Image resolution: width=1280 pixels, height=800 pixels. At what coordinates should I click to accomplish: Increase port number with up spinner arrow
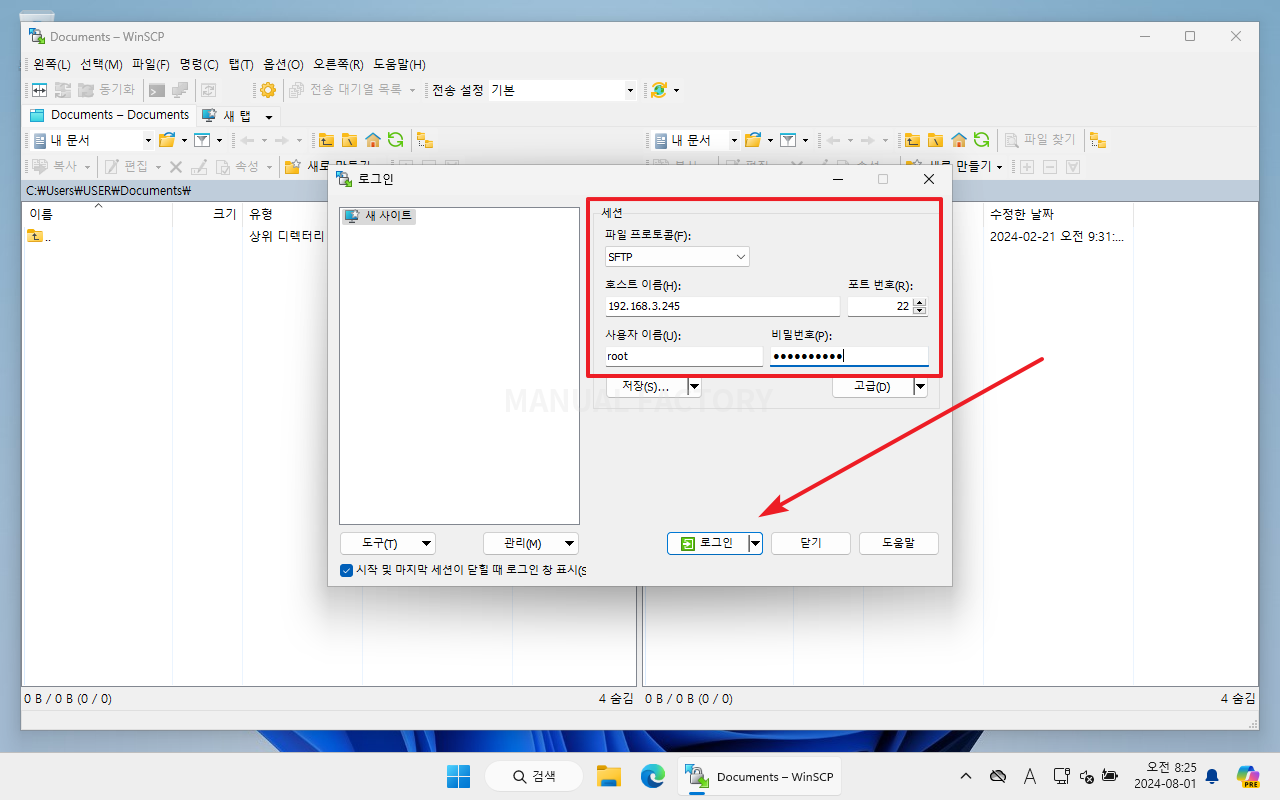click(920, 302)
